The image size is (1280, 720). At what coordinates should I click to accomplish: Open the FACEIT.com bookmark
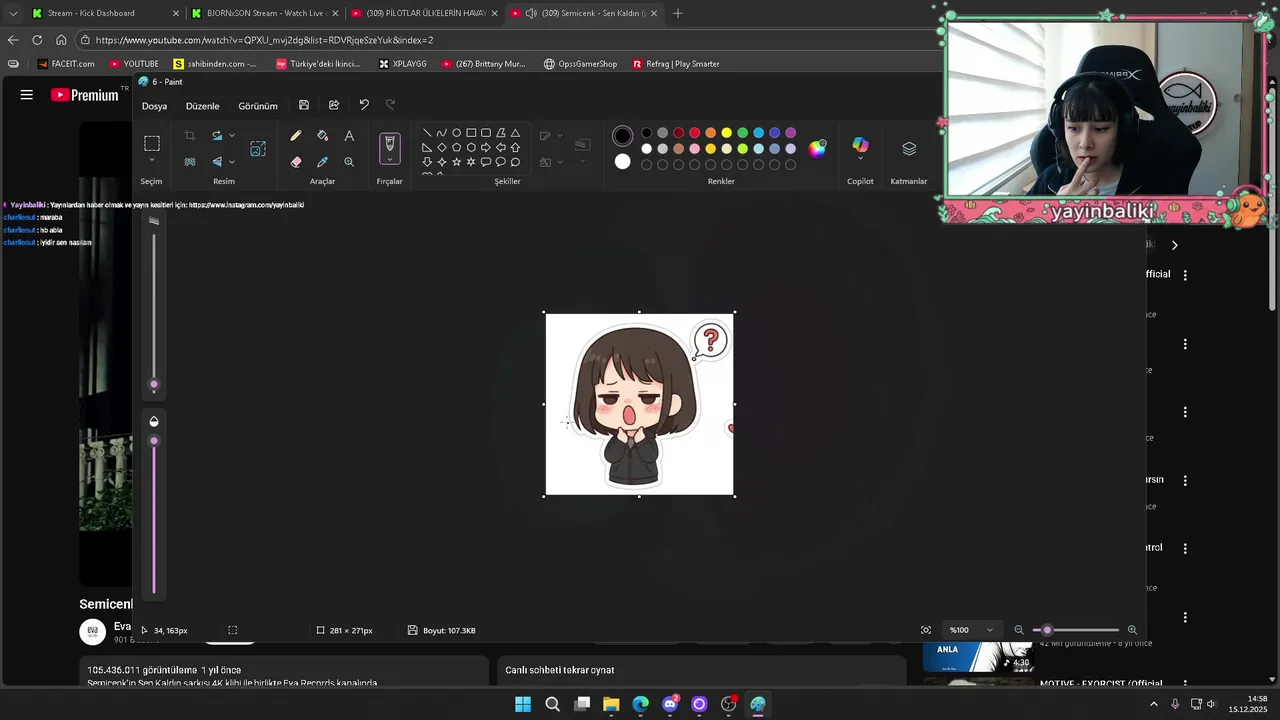click(x=66, y=64)
